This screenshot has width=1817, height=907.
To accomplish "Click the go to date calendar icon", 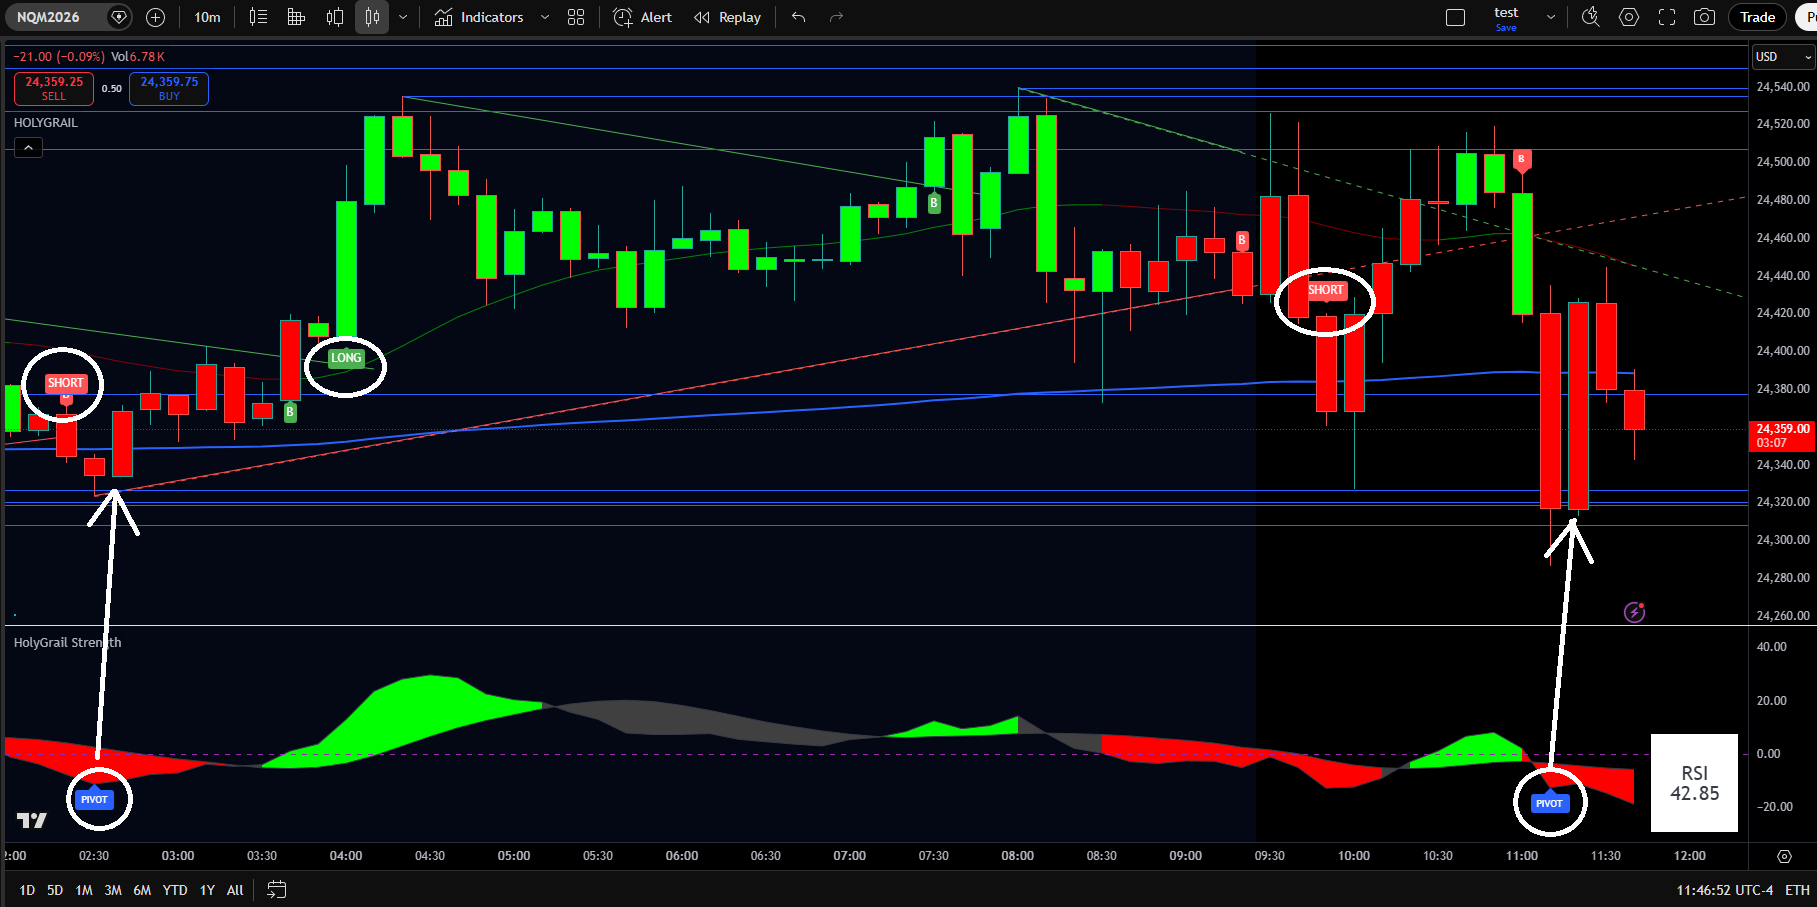I will click(x=277, y=890).
